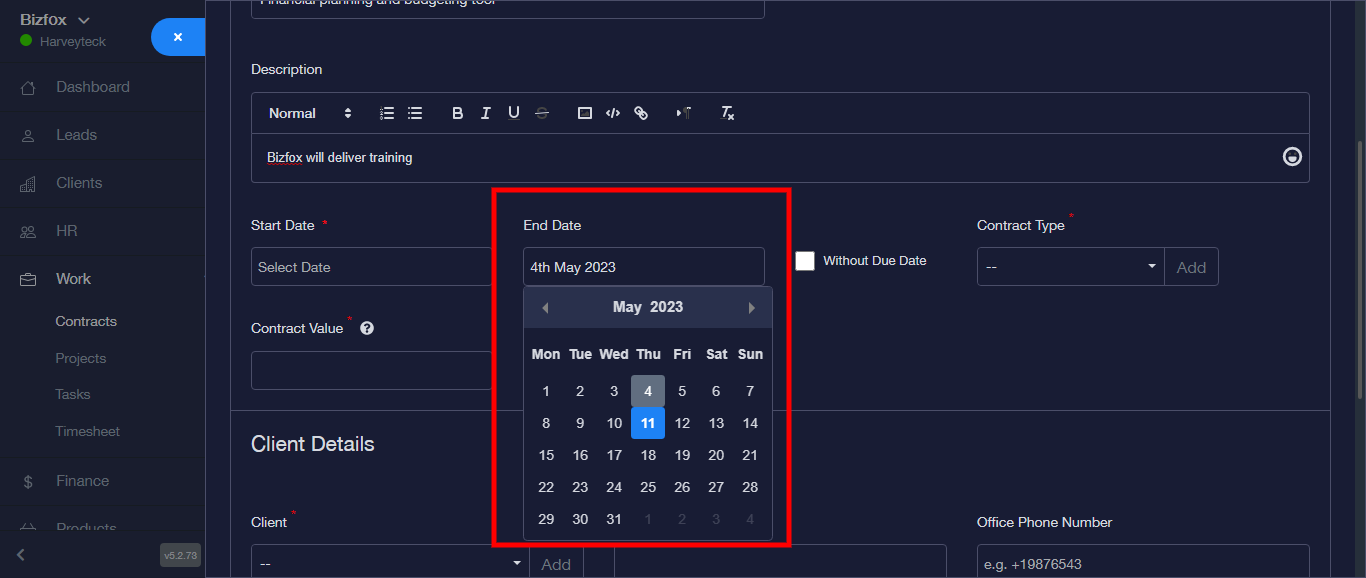The height and width of the screenshot is (578, 1366).
Task: Click the Start Date input field
Action: [371, 267]
